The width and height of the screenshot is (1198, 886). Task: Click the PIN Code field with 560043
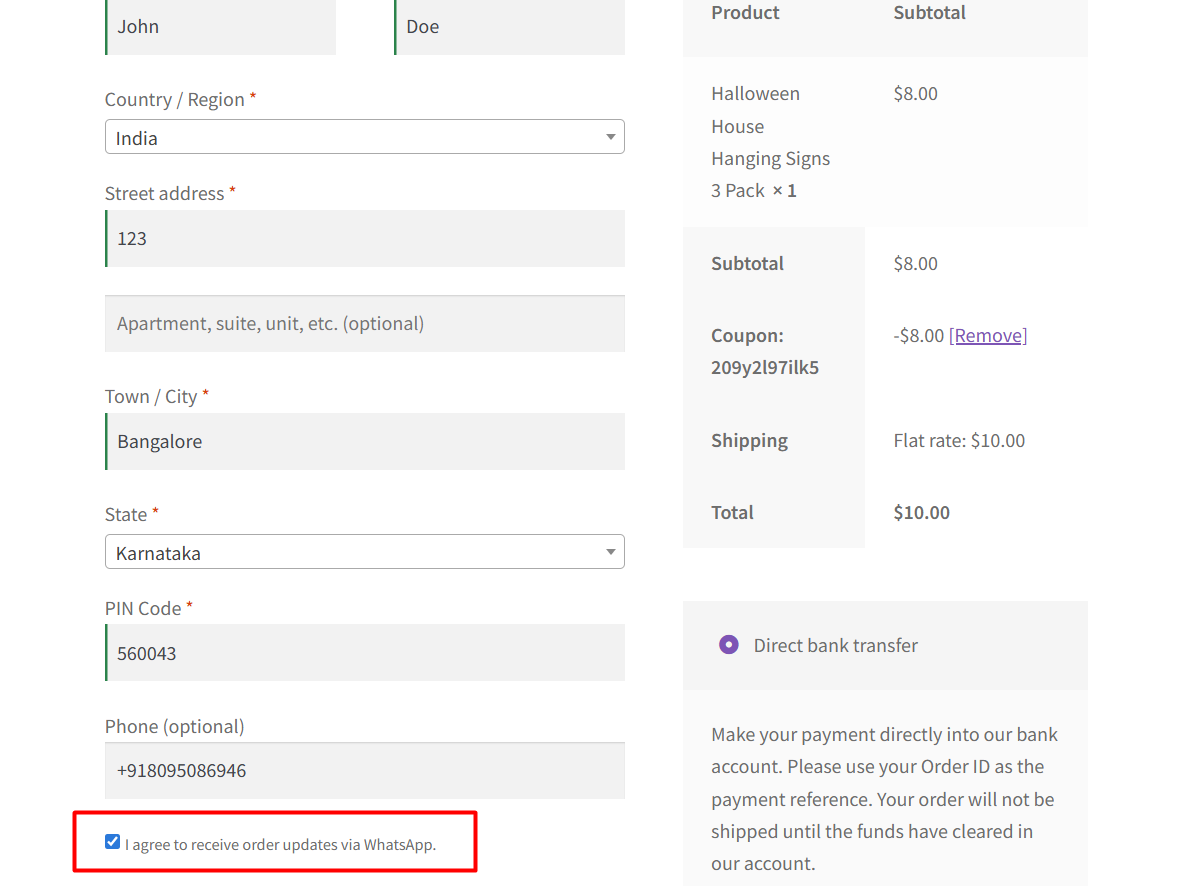tap(365, 654)
